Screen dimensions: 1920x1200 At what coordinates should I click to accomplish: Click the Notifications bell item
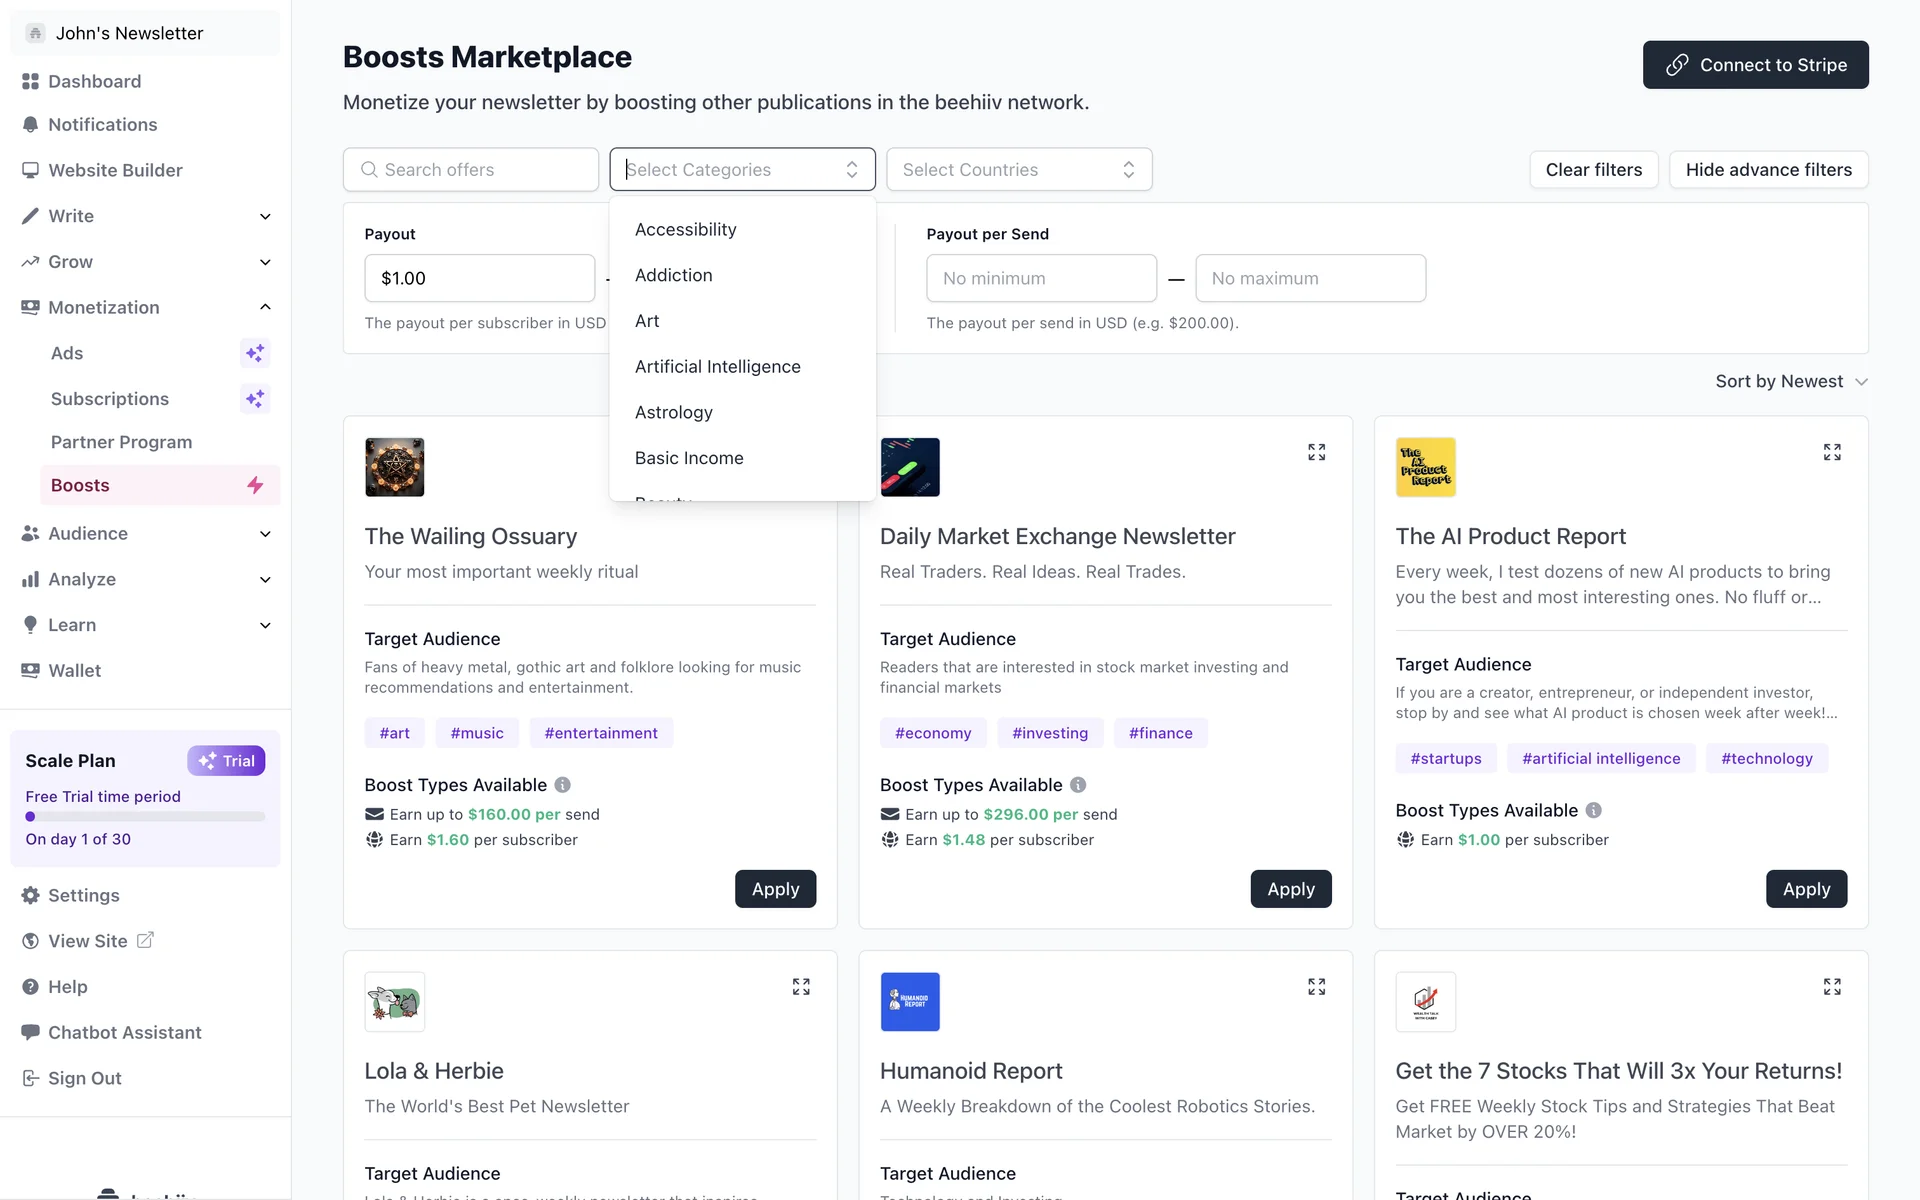(102, 124)
